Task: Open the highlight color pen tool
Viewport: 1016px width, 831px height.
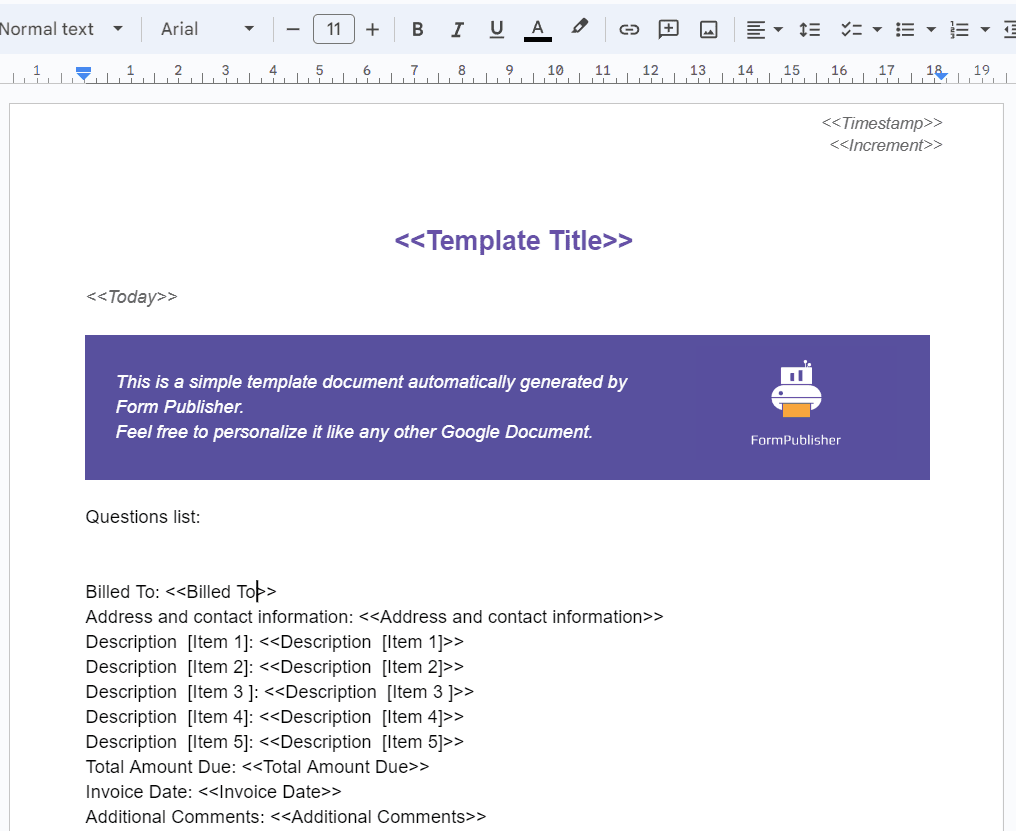Action: 579,28
